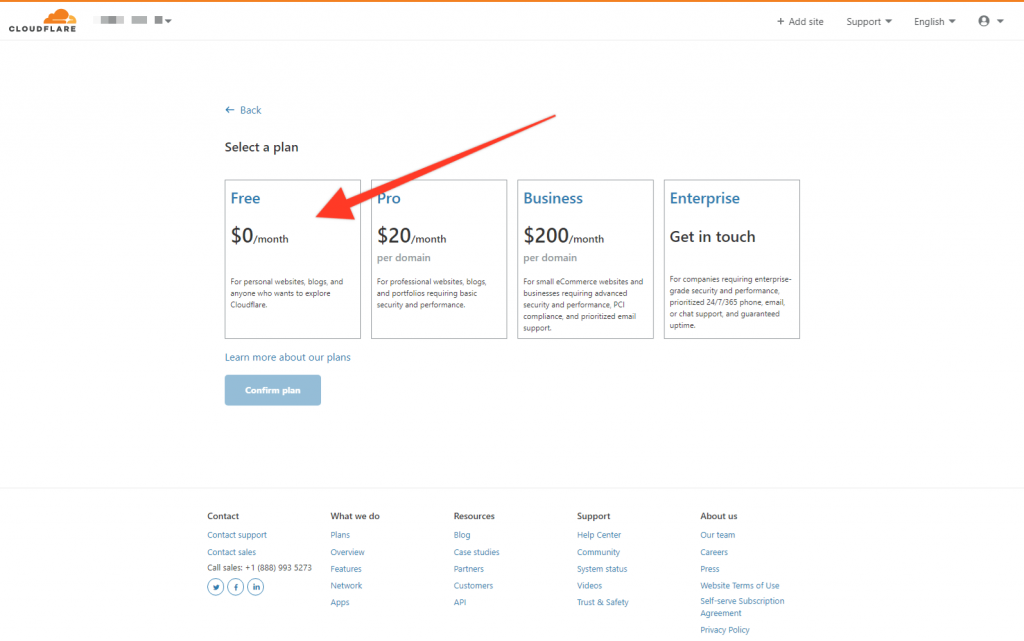Open Website Terms of Use link
This screenshot has height=641, width=1024.
[x=739, y=586]
